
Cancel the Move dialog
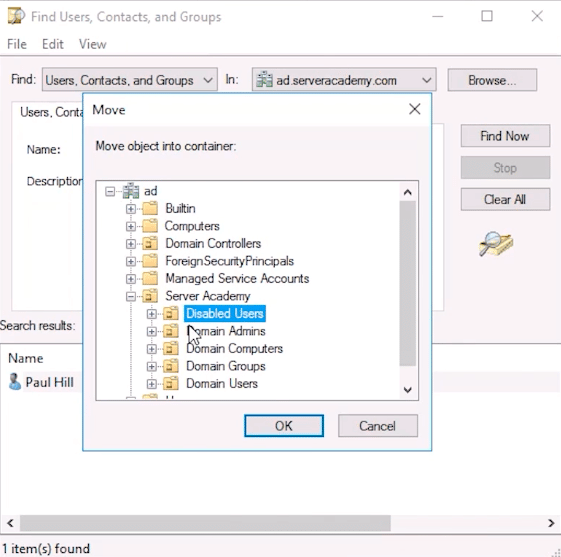point(377,426)
